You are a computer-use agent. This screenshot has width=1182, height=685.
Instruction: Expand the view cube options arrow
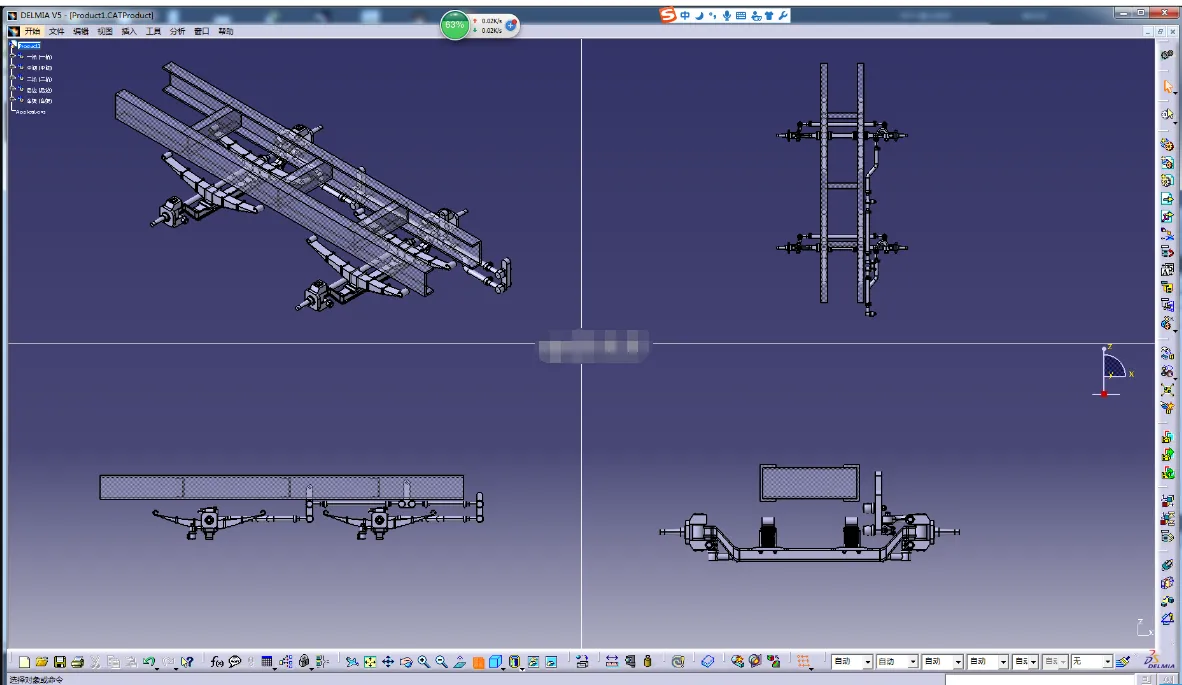click(504, 667)
